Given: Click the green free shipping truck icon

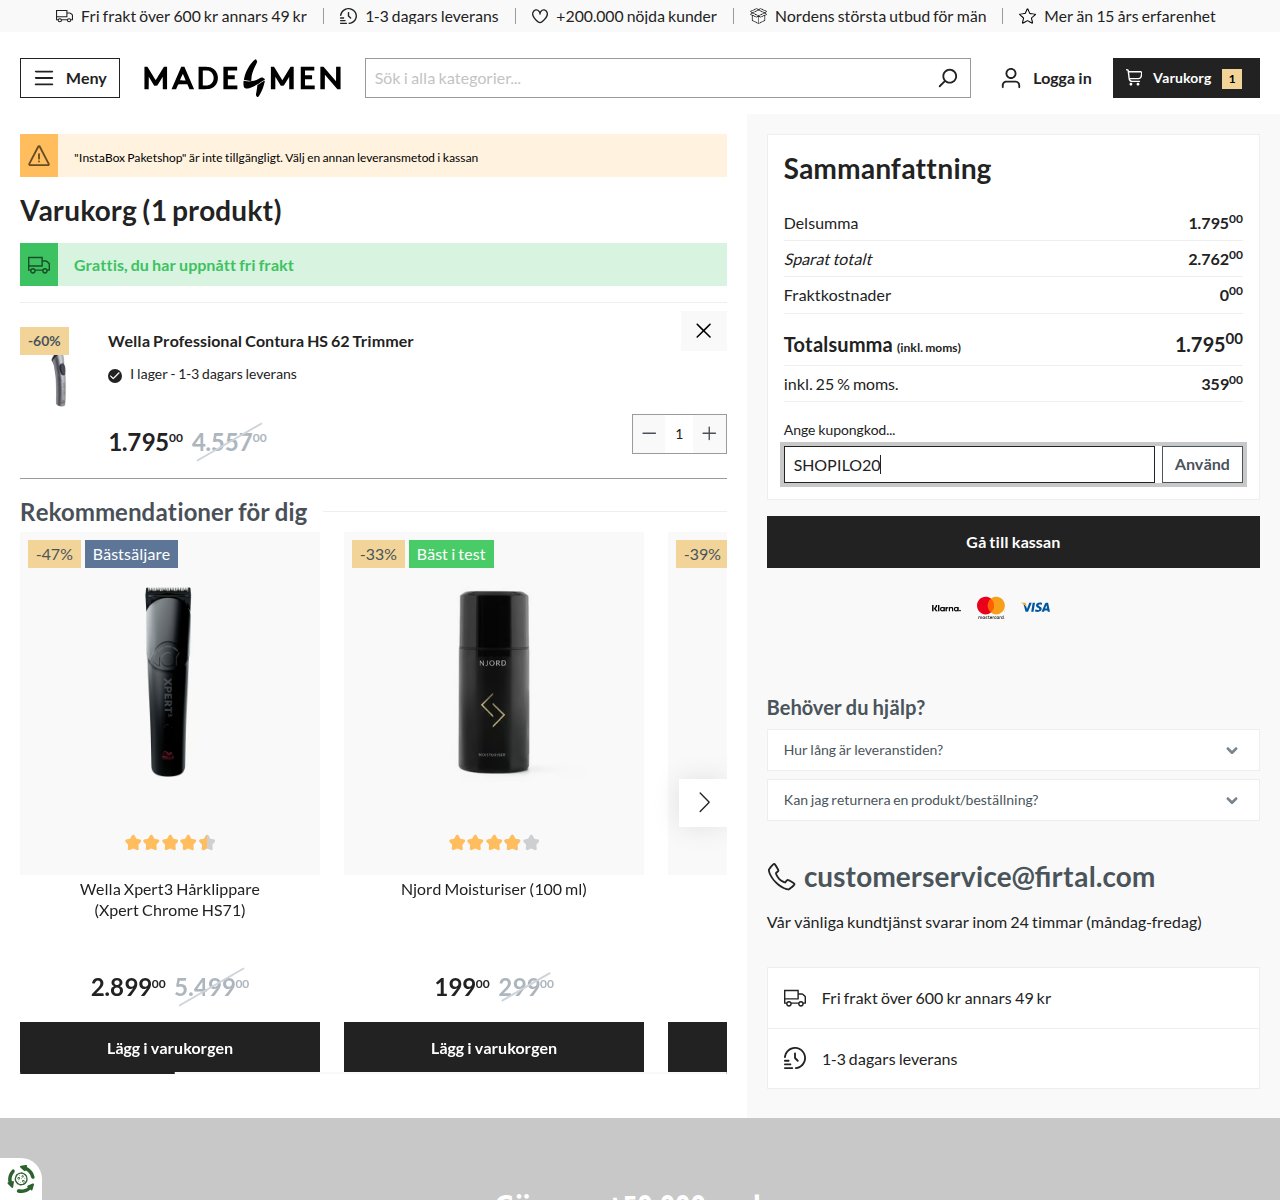Looking at the screenshot, I should click(x=39, y=265).
